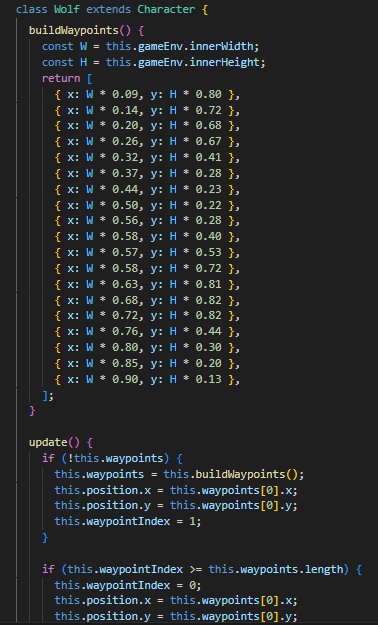The width and height of the screenshot is (378, 625).
Task: Click the waypoint with x: W * 0.14
Action: point(148,110)
